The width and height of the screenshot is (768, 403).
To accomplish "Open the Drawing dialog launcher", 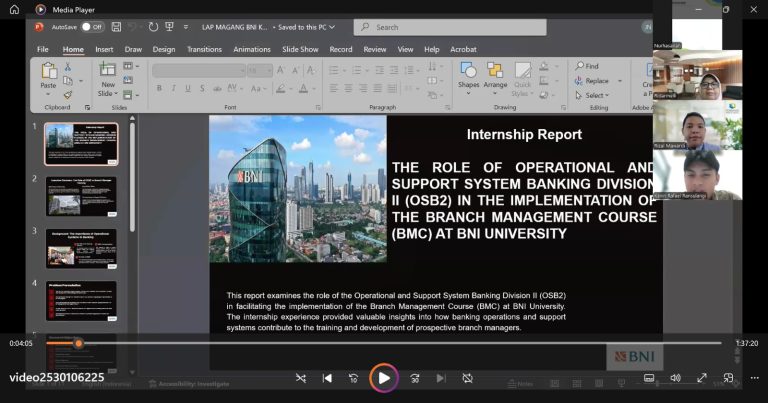I will [x=563, y=107].
